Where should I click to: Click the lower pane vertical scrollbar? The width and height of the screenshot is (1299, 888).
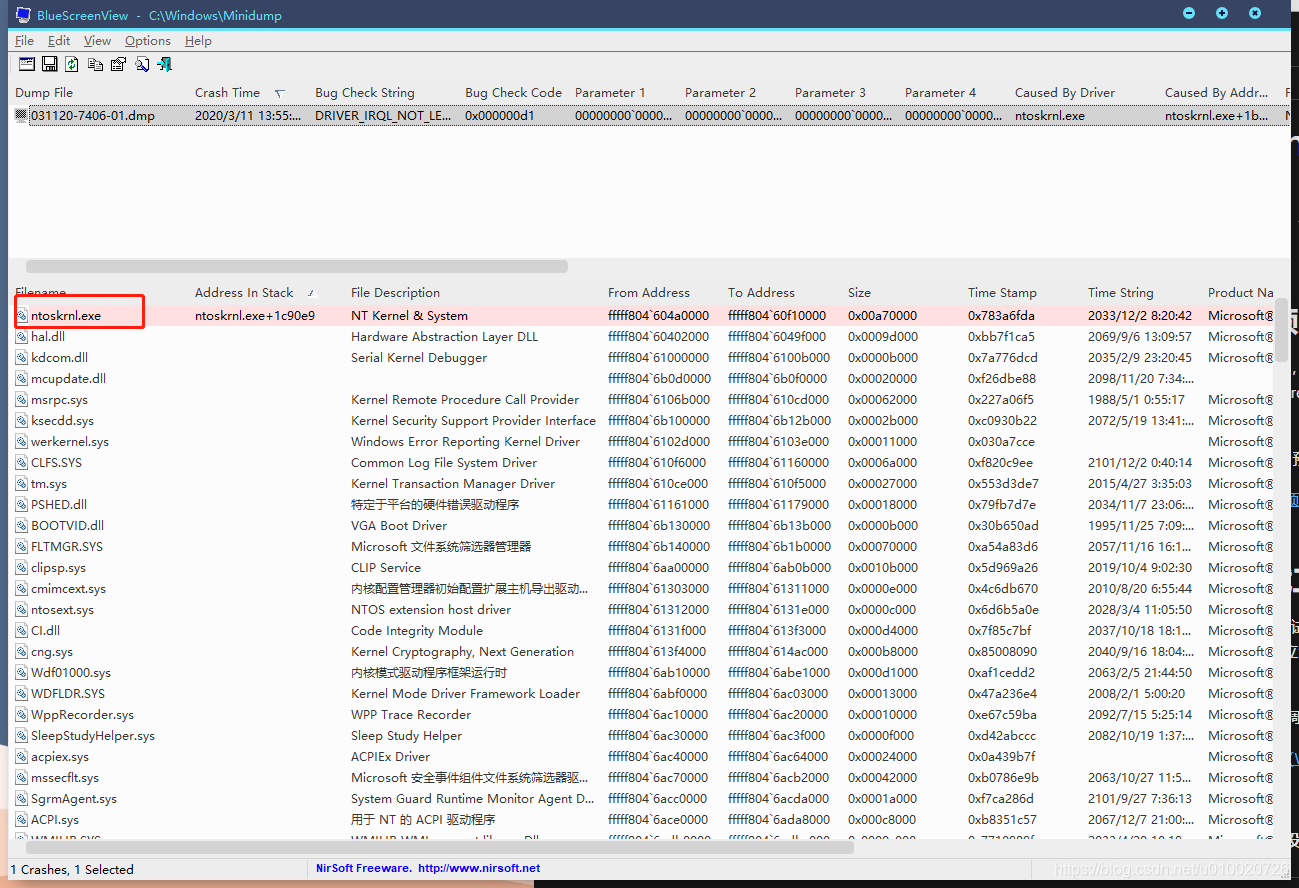click(1282, 330)
